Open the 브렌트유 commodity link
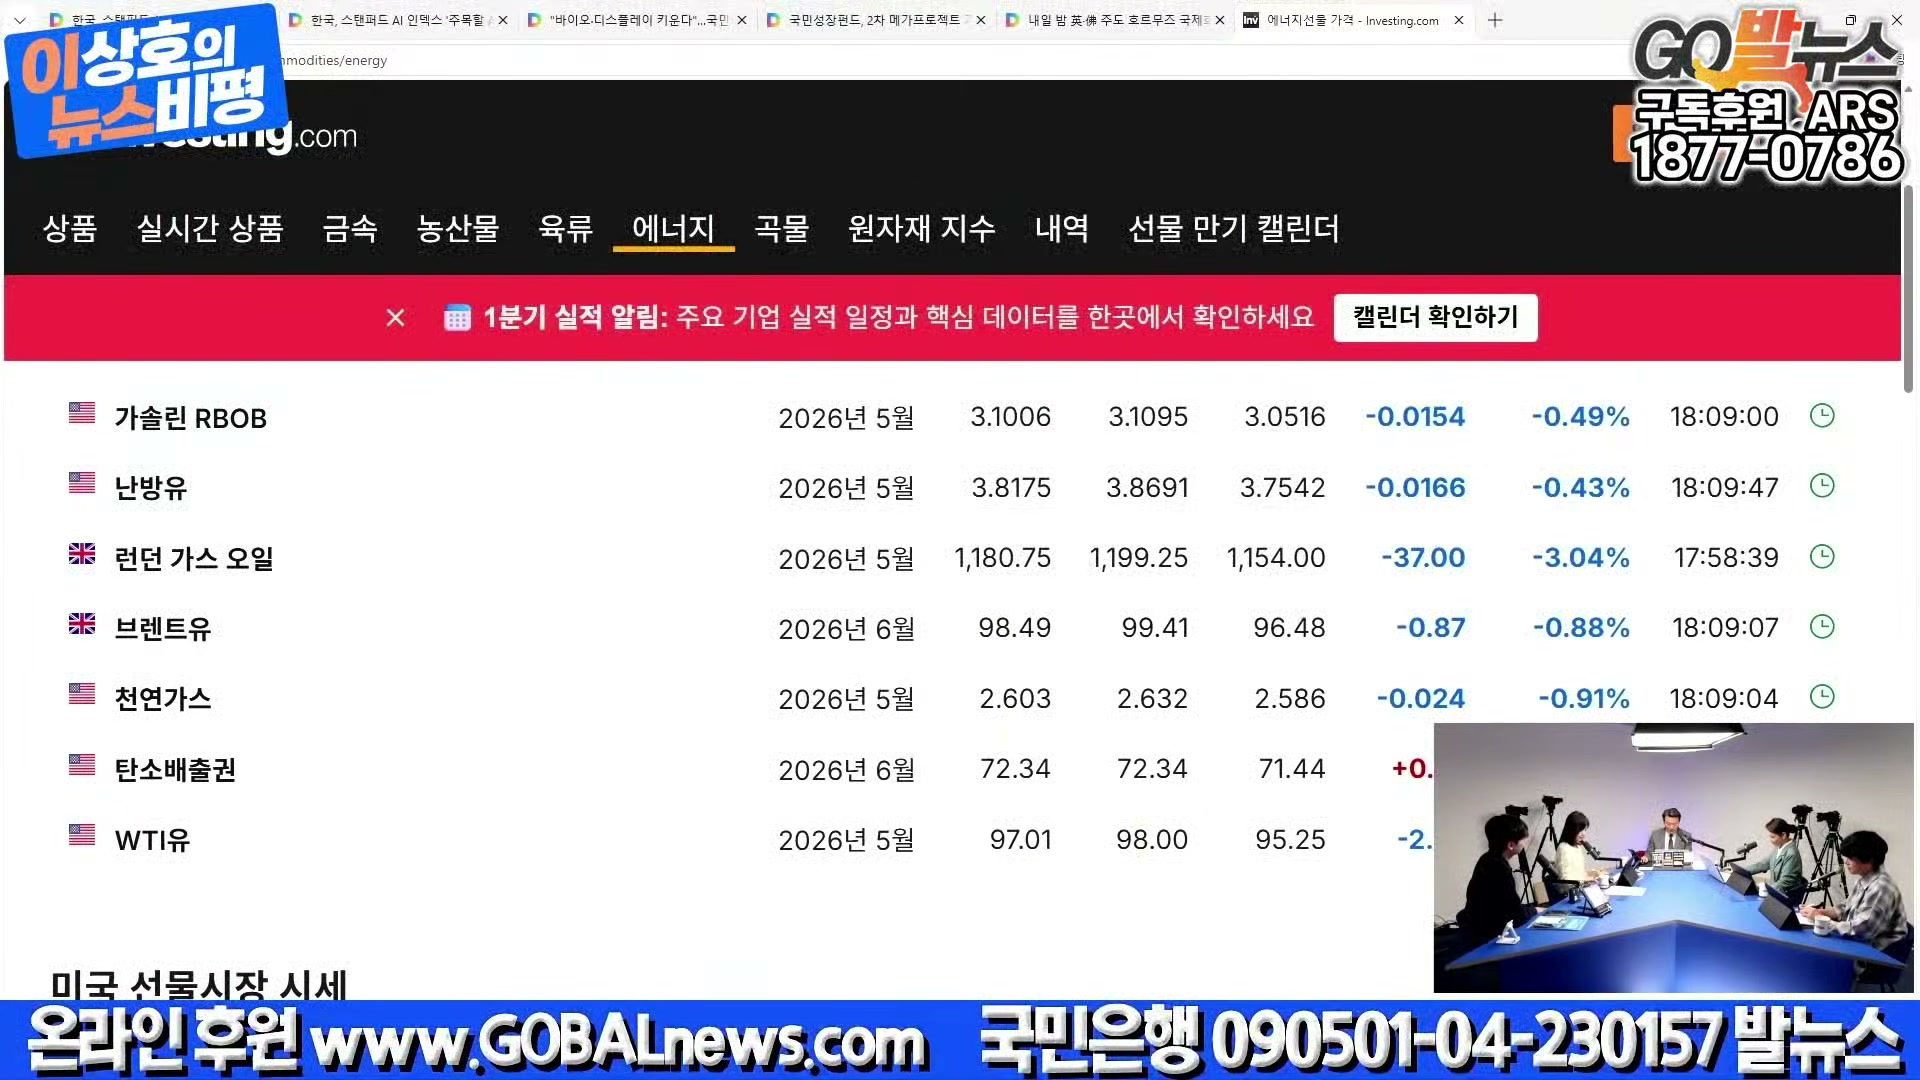The height and width of the screenshot is (1080, 1920). click(163, 629)
